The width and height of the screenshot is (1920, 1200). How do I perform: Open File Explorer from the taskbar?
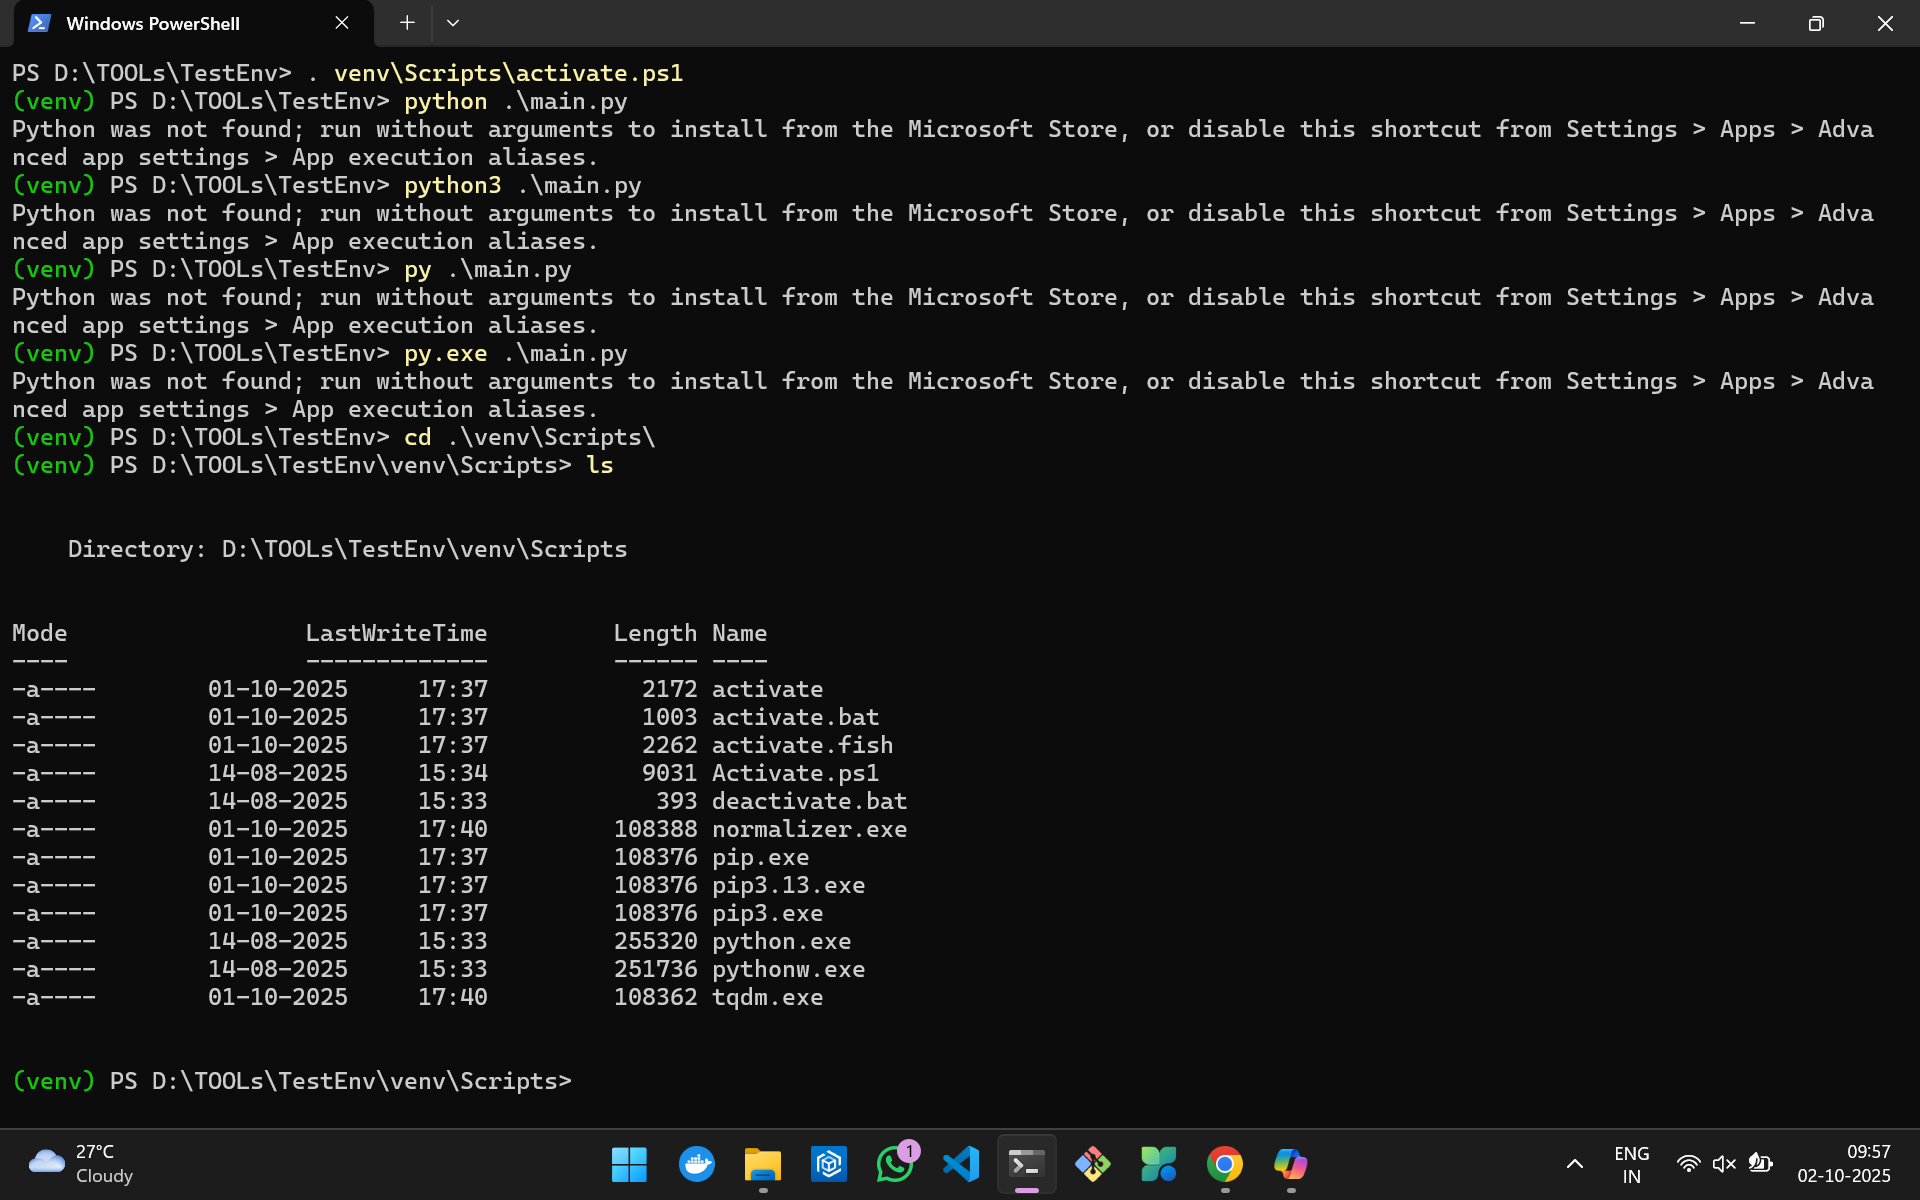click(x=762, y=1164)
